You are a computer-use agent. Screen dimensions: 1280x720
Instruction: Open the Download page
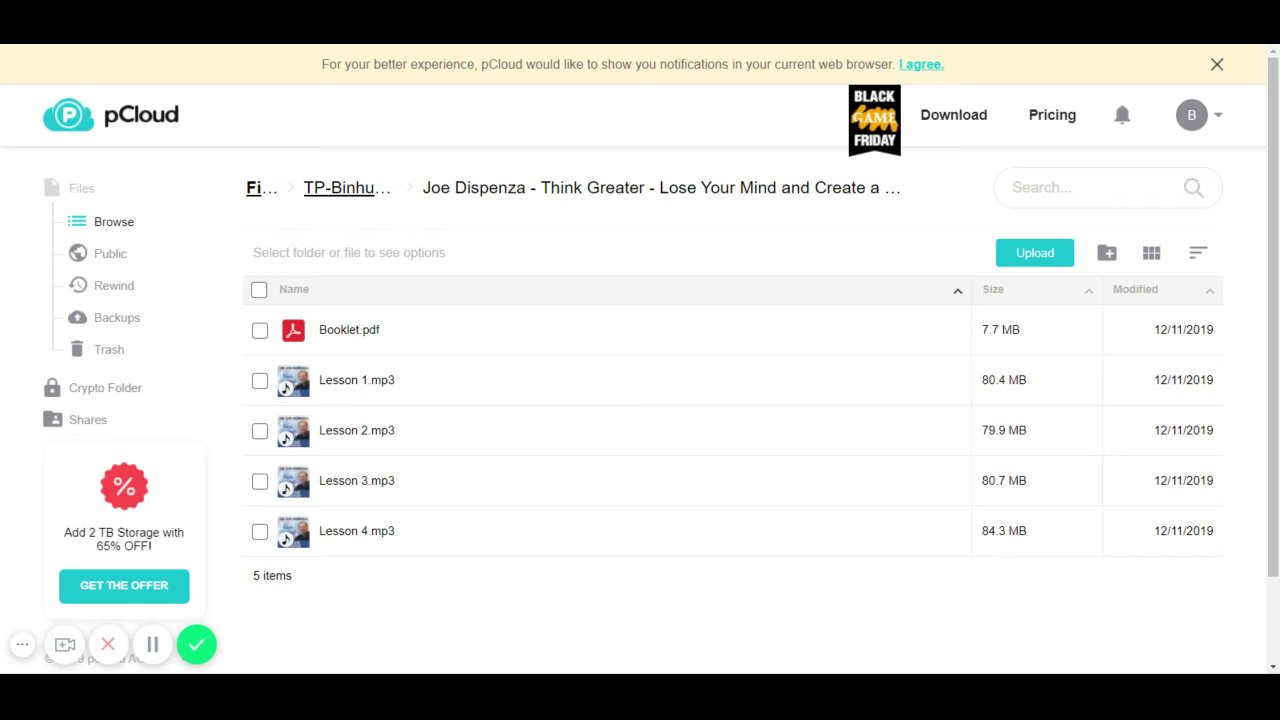coord(953,115)
